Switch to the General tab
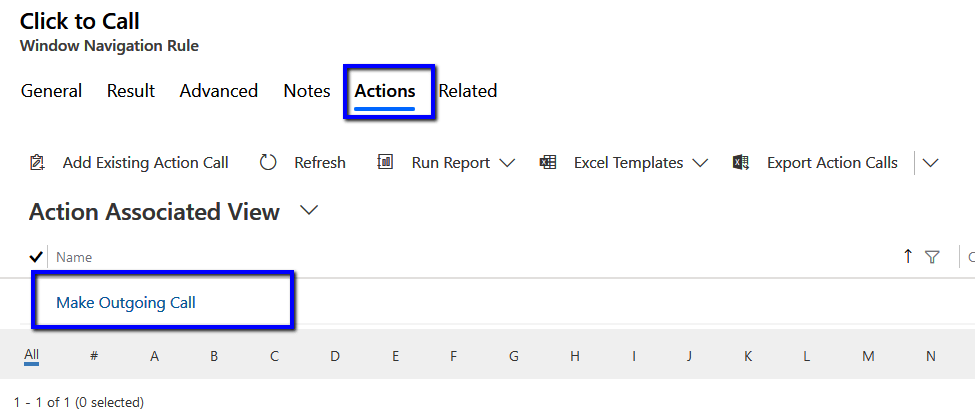Viewport: 975px width, 415px height. pos(51,91)
